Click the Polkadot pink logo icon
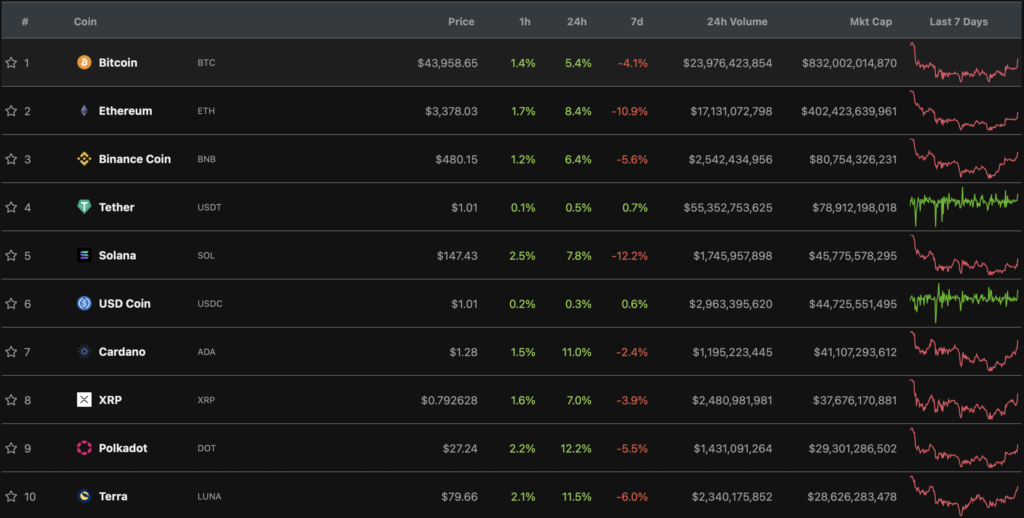Screen dimensions: 1024x518 click(x=84, y=448)
